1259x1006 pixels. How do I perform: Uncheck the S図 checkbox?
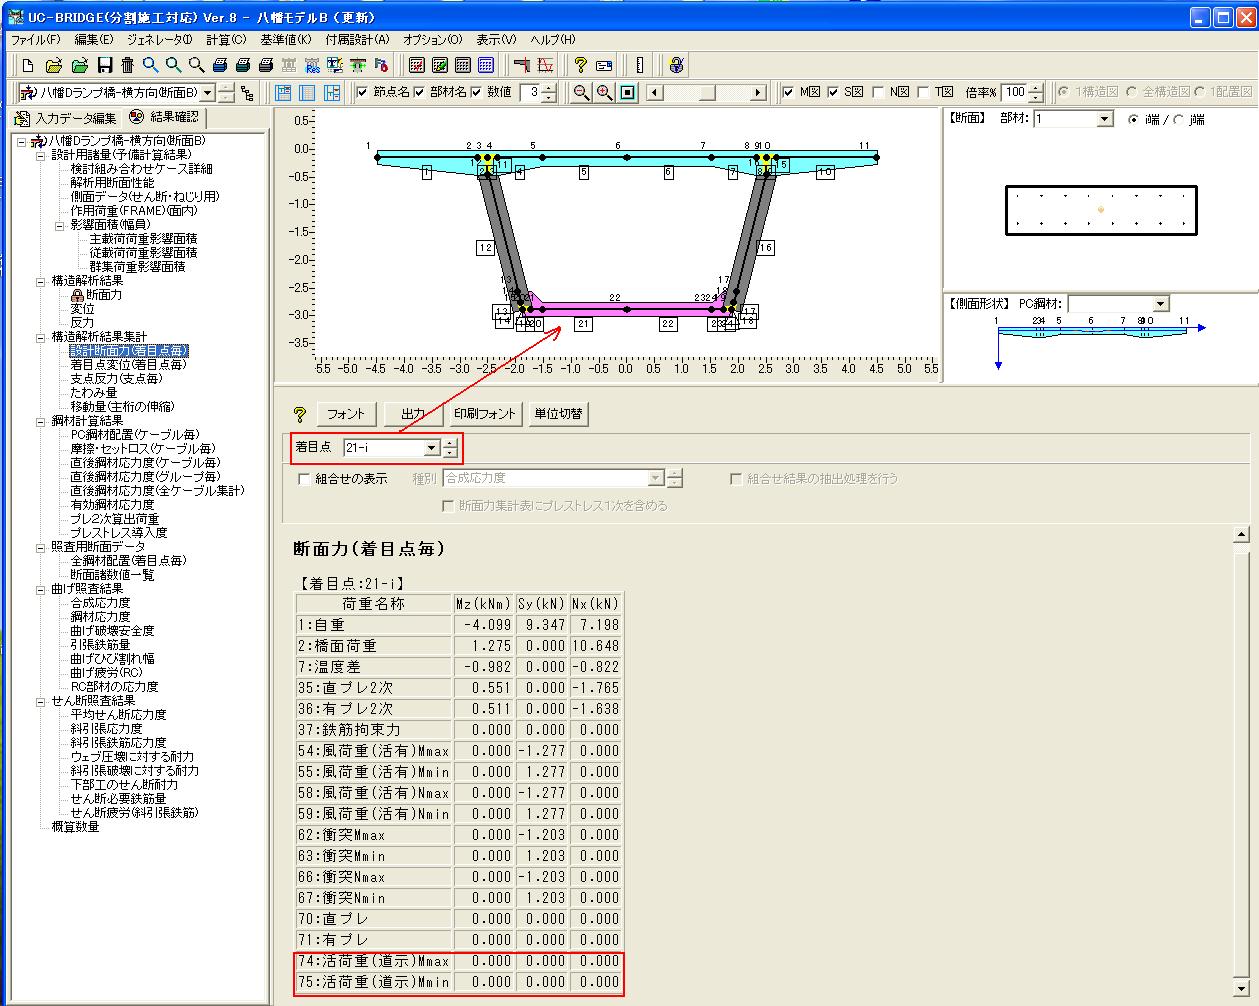coord(833,93)
